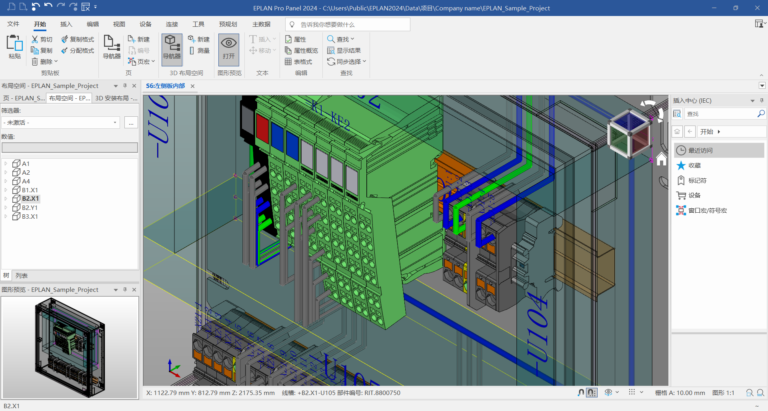Image resolution: width=768 pixels, height=411 pixels.
Task: Click the cabinet thumbnail in graphical preview
Action: point(70,348)
